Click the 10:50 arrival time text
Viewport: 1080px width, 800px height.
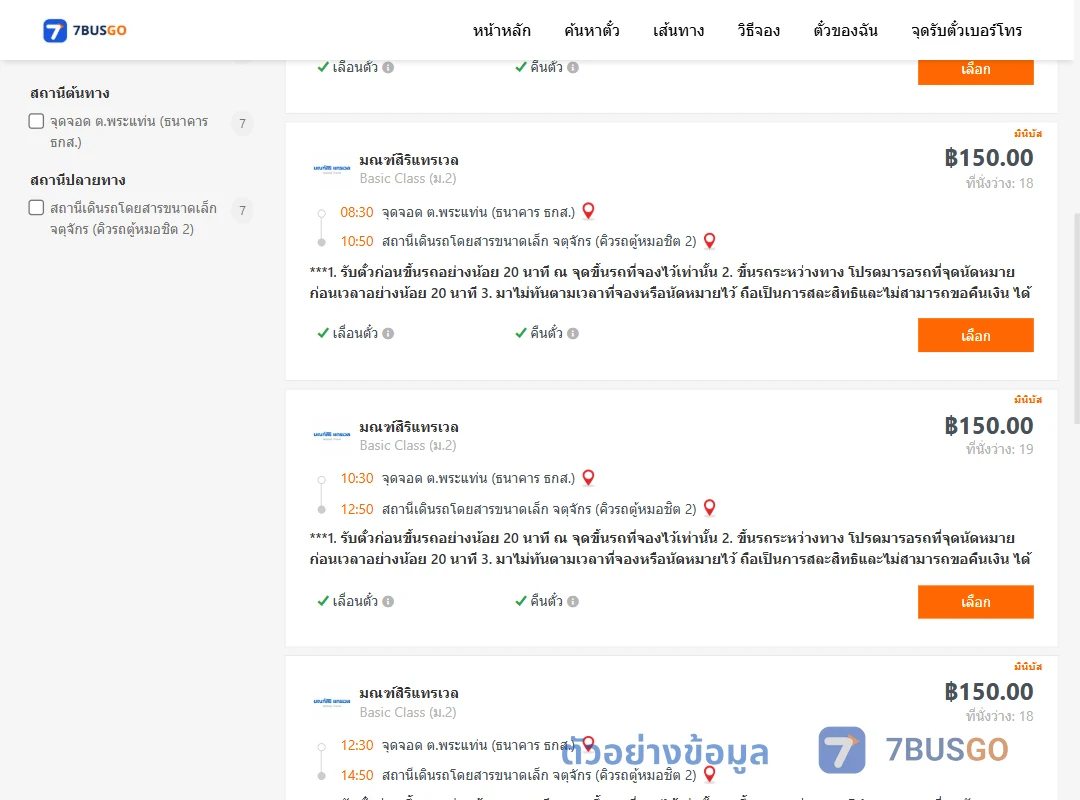(357, 241)
